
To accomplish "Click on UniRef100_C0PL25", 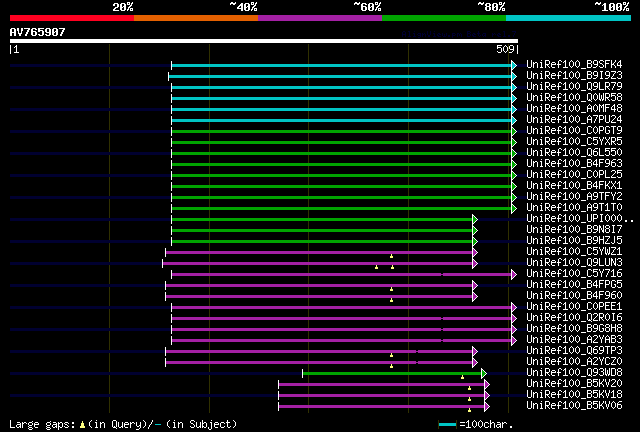I will 574,175.
